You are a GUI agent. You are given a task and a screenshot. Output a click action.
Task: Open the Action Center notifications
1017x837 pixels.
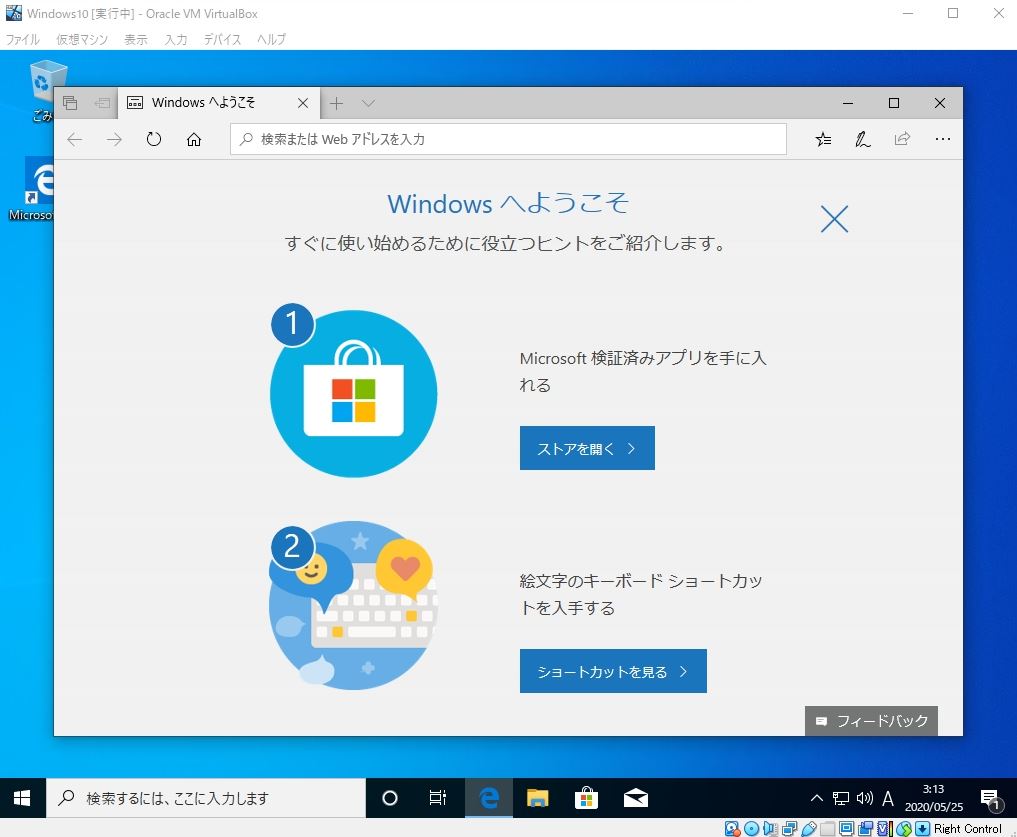pyautogui.click(x=991, y=799)
